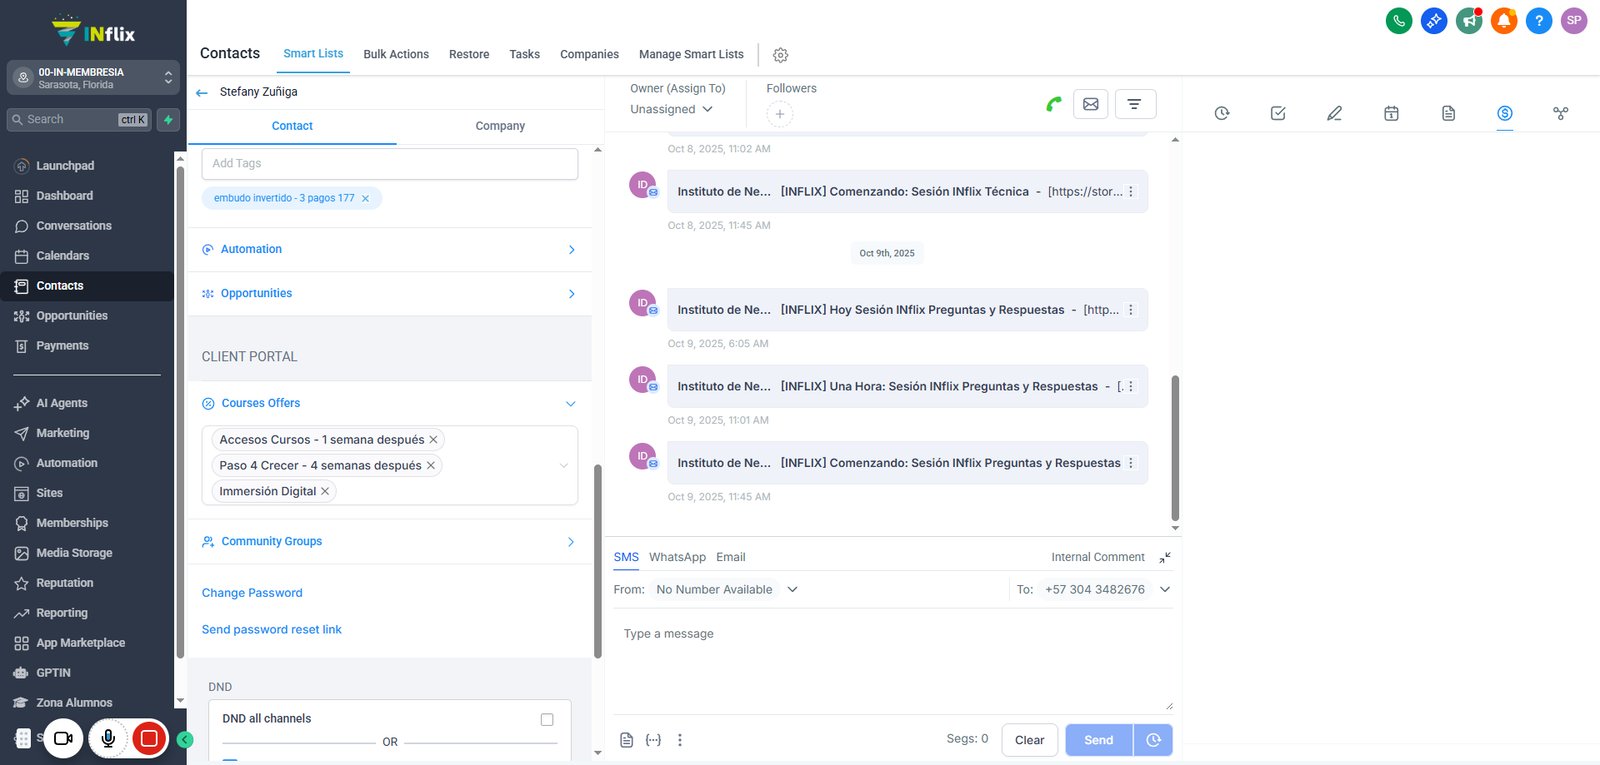Screen dimensions: 1600x765
Task: Remove Paso 4 Crecer course offer chip
Action: point(431,465)
